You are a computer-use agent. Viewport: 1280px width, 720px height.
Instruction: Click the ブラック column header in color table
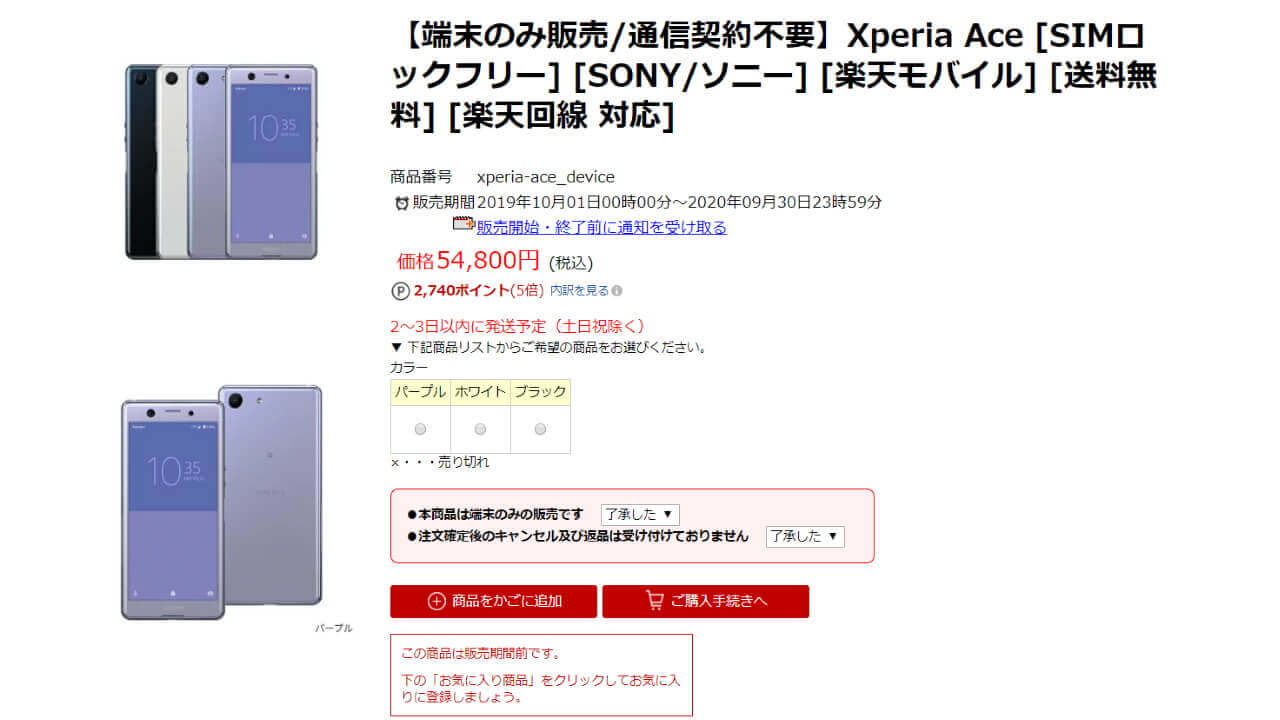point(540,392)
